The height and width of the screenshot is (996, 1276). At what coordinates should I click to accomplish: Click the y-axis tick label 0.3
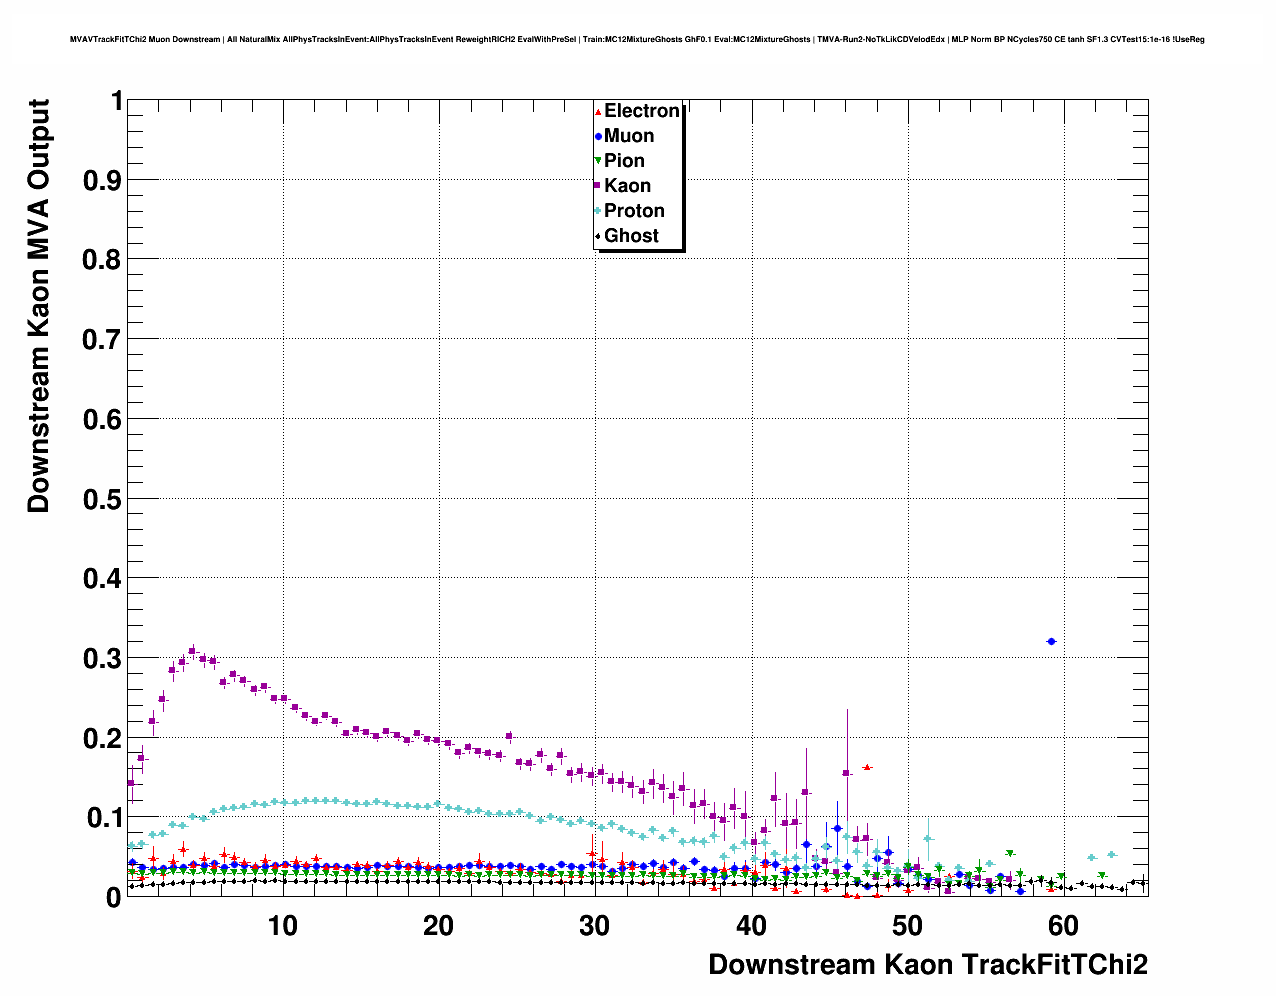(103, 659)
